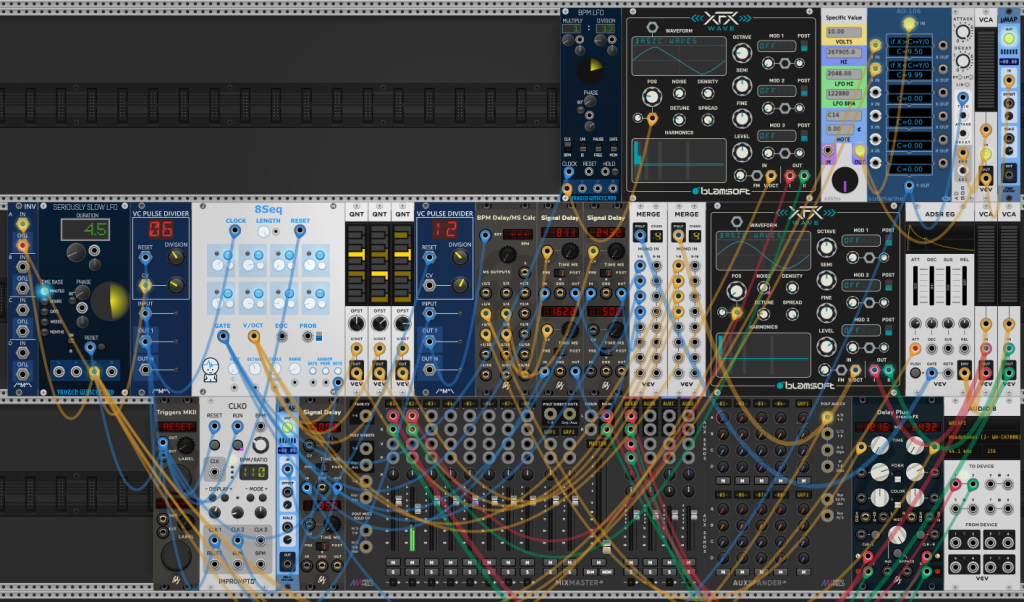Click OUT 1 jack on the first VC Pulse Divider
1024x602 pixels.
click(x=145, y=341)
